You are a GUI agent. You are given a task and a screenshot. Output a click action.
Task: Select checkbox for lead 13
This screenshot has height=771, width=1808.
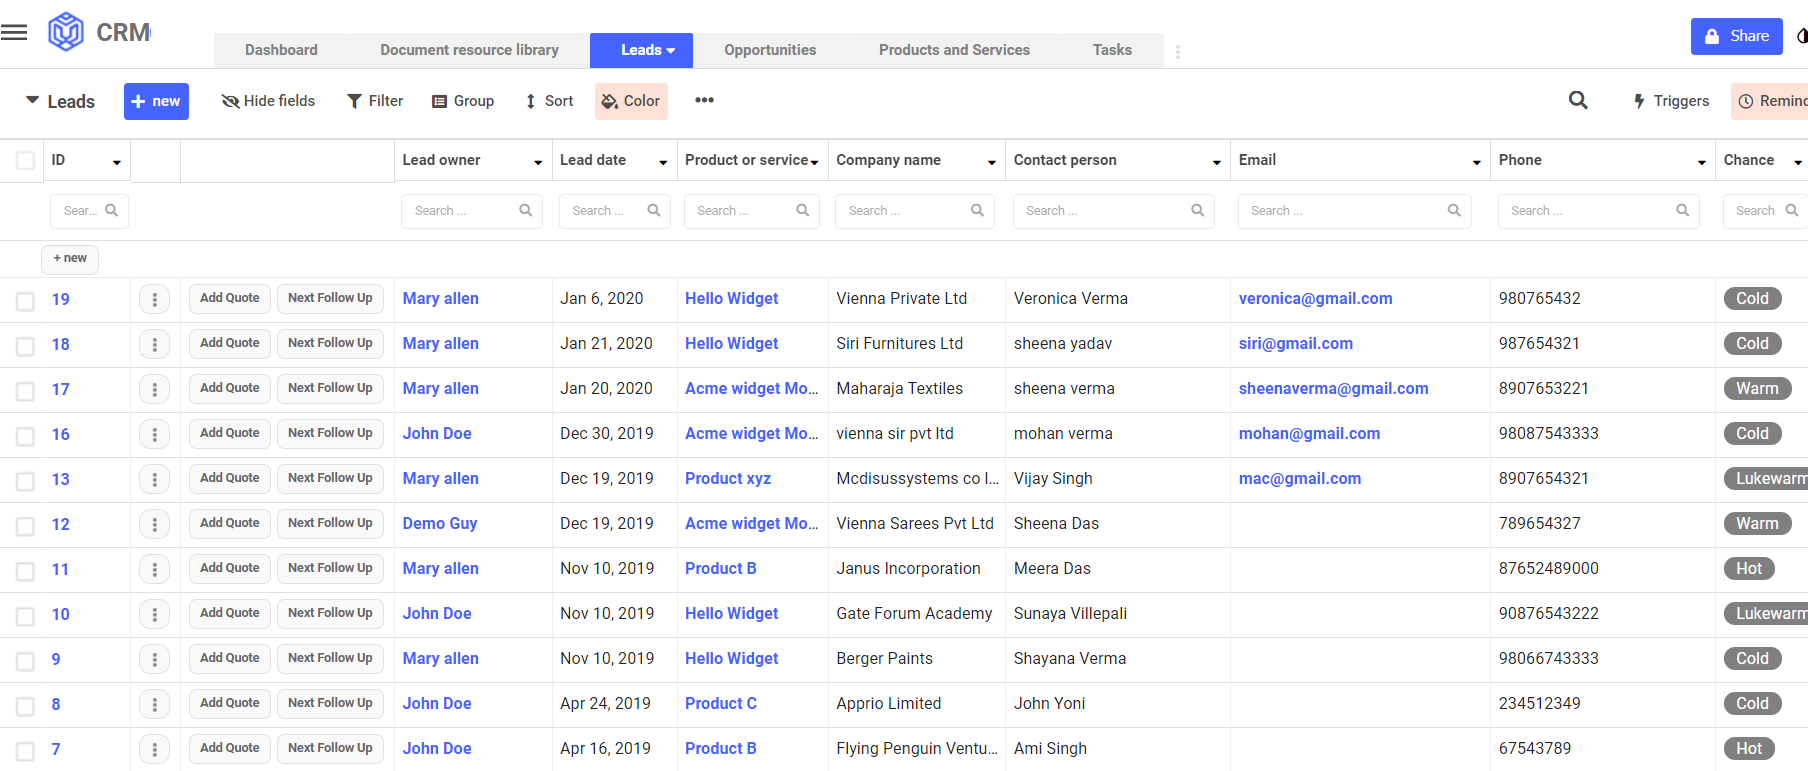[26, 481]
